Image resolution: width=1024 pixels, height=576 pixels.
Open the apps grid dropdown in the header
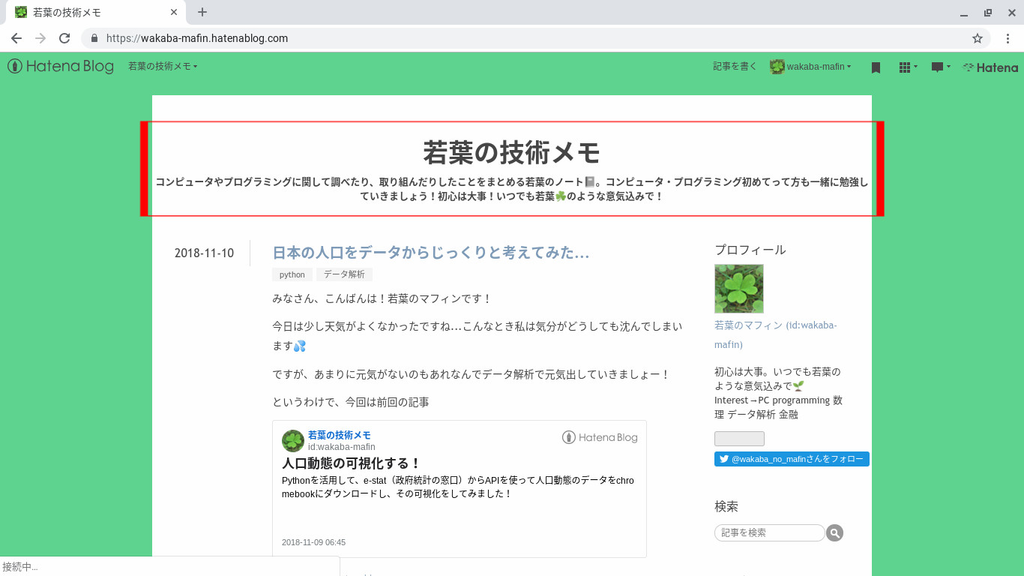click(906, 67)
